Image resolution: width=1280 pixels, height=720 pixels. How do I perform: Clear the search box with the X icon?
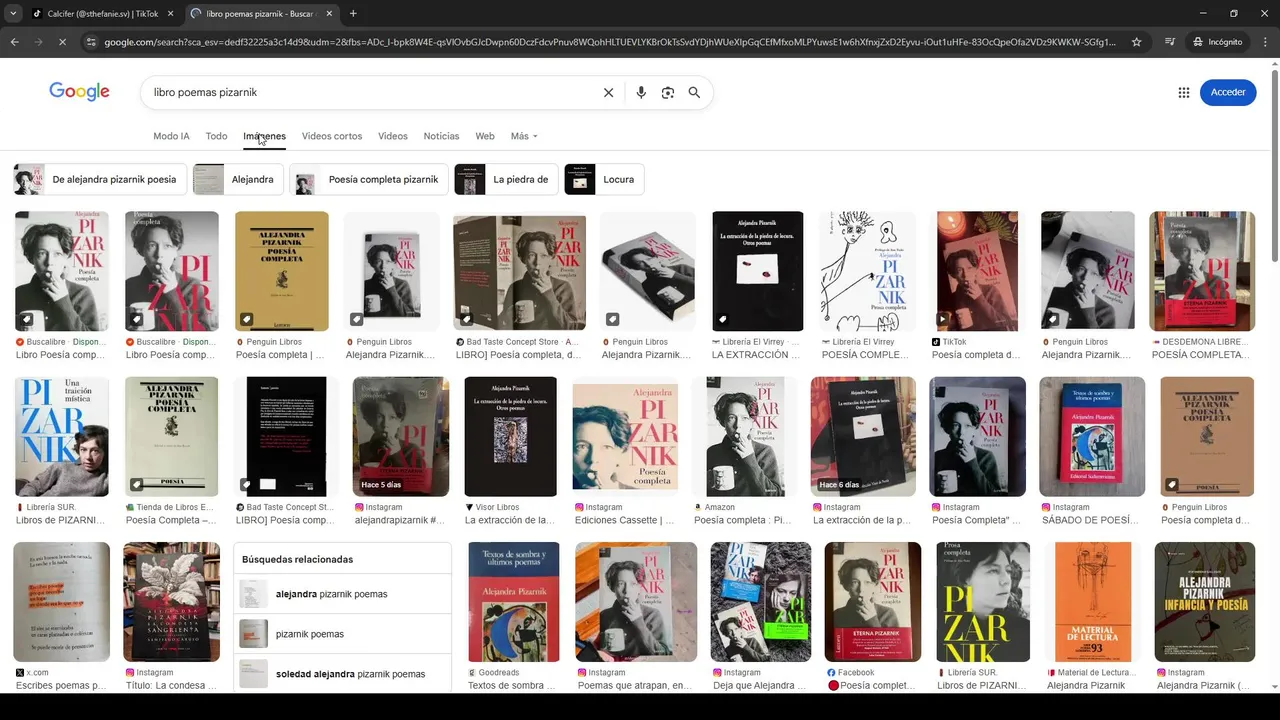pos(608,92)
